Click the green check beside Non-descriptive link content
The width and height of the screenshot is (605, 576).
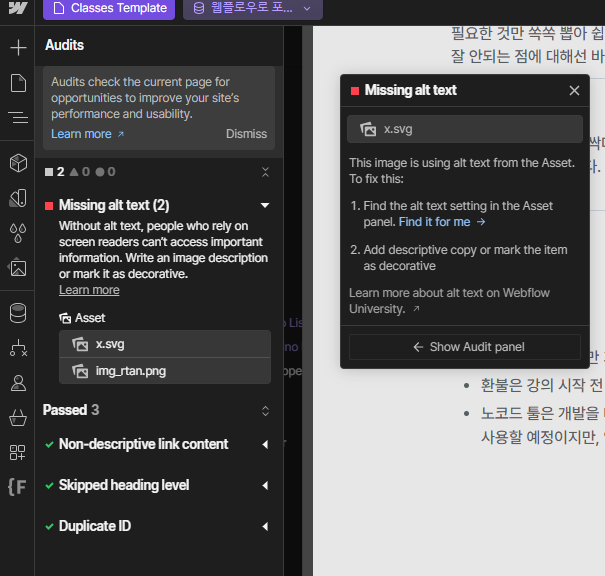click(49, 444)
